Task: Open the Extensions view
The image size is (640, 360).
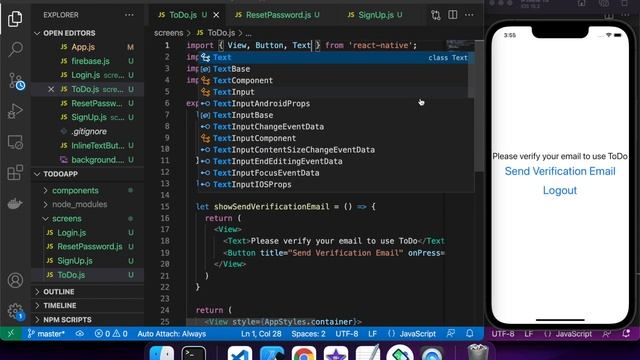Action: point(15,172)
